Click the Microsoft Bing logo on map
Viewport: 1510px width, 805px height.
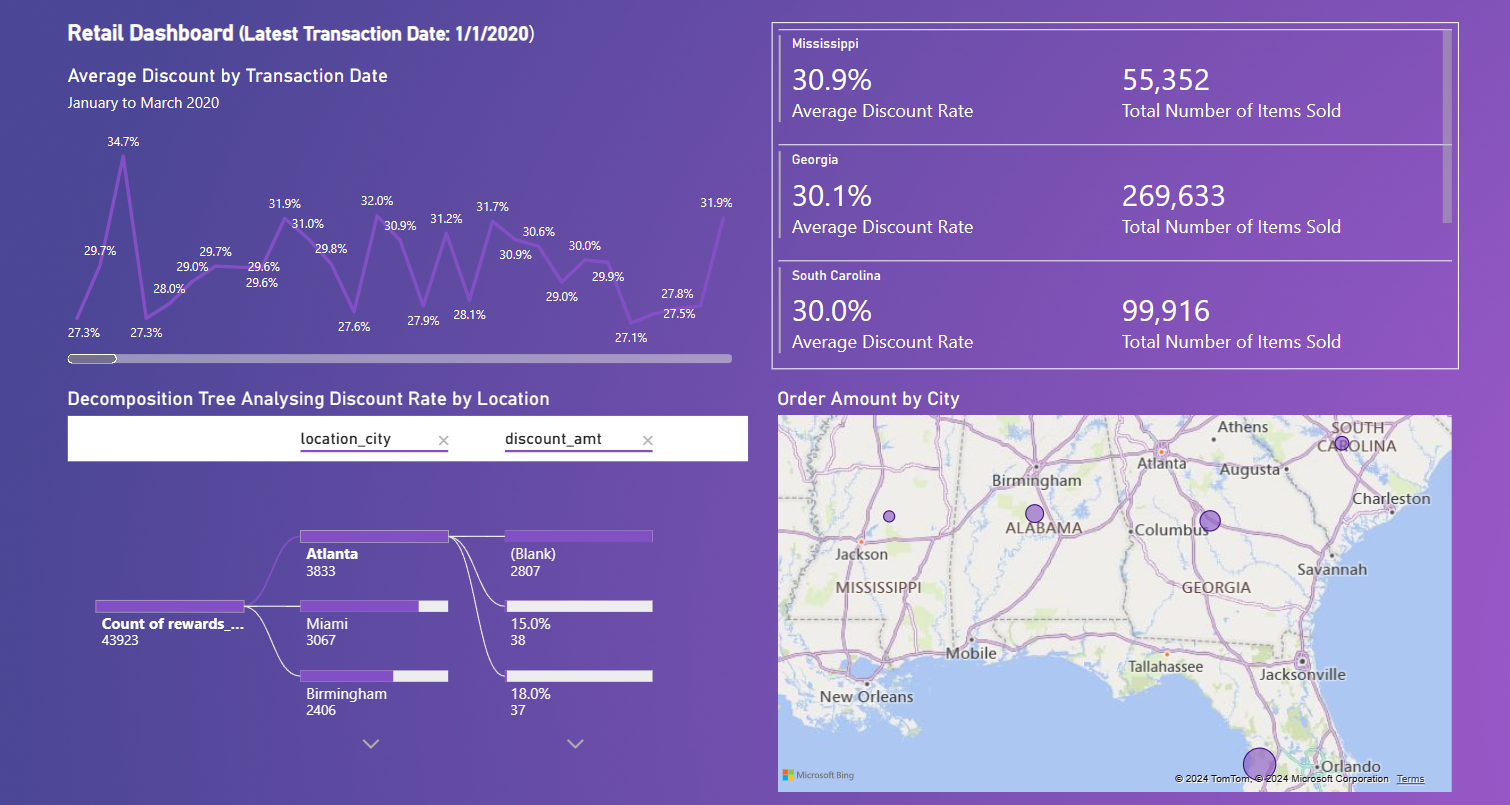(x=818, y=775)
